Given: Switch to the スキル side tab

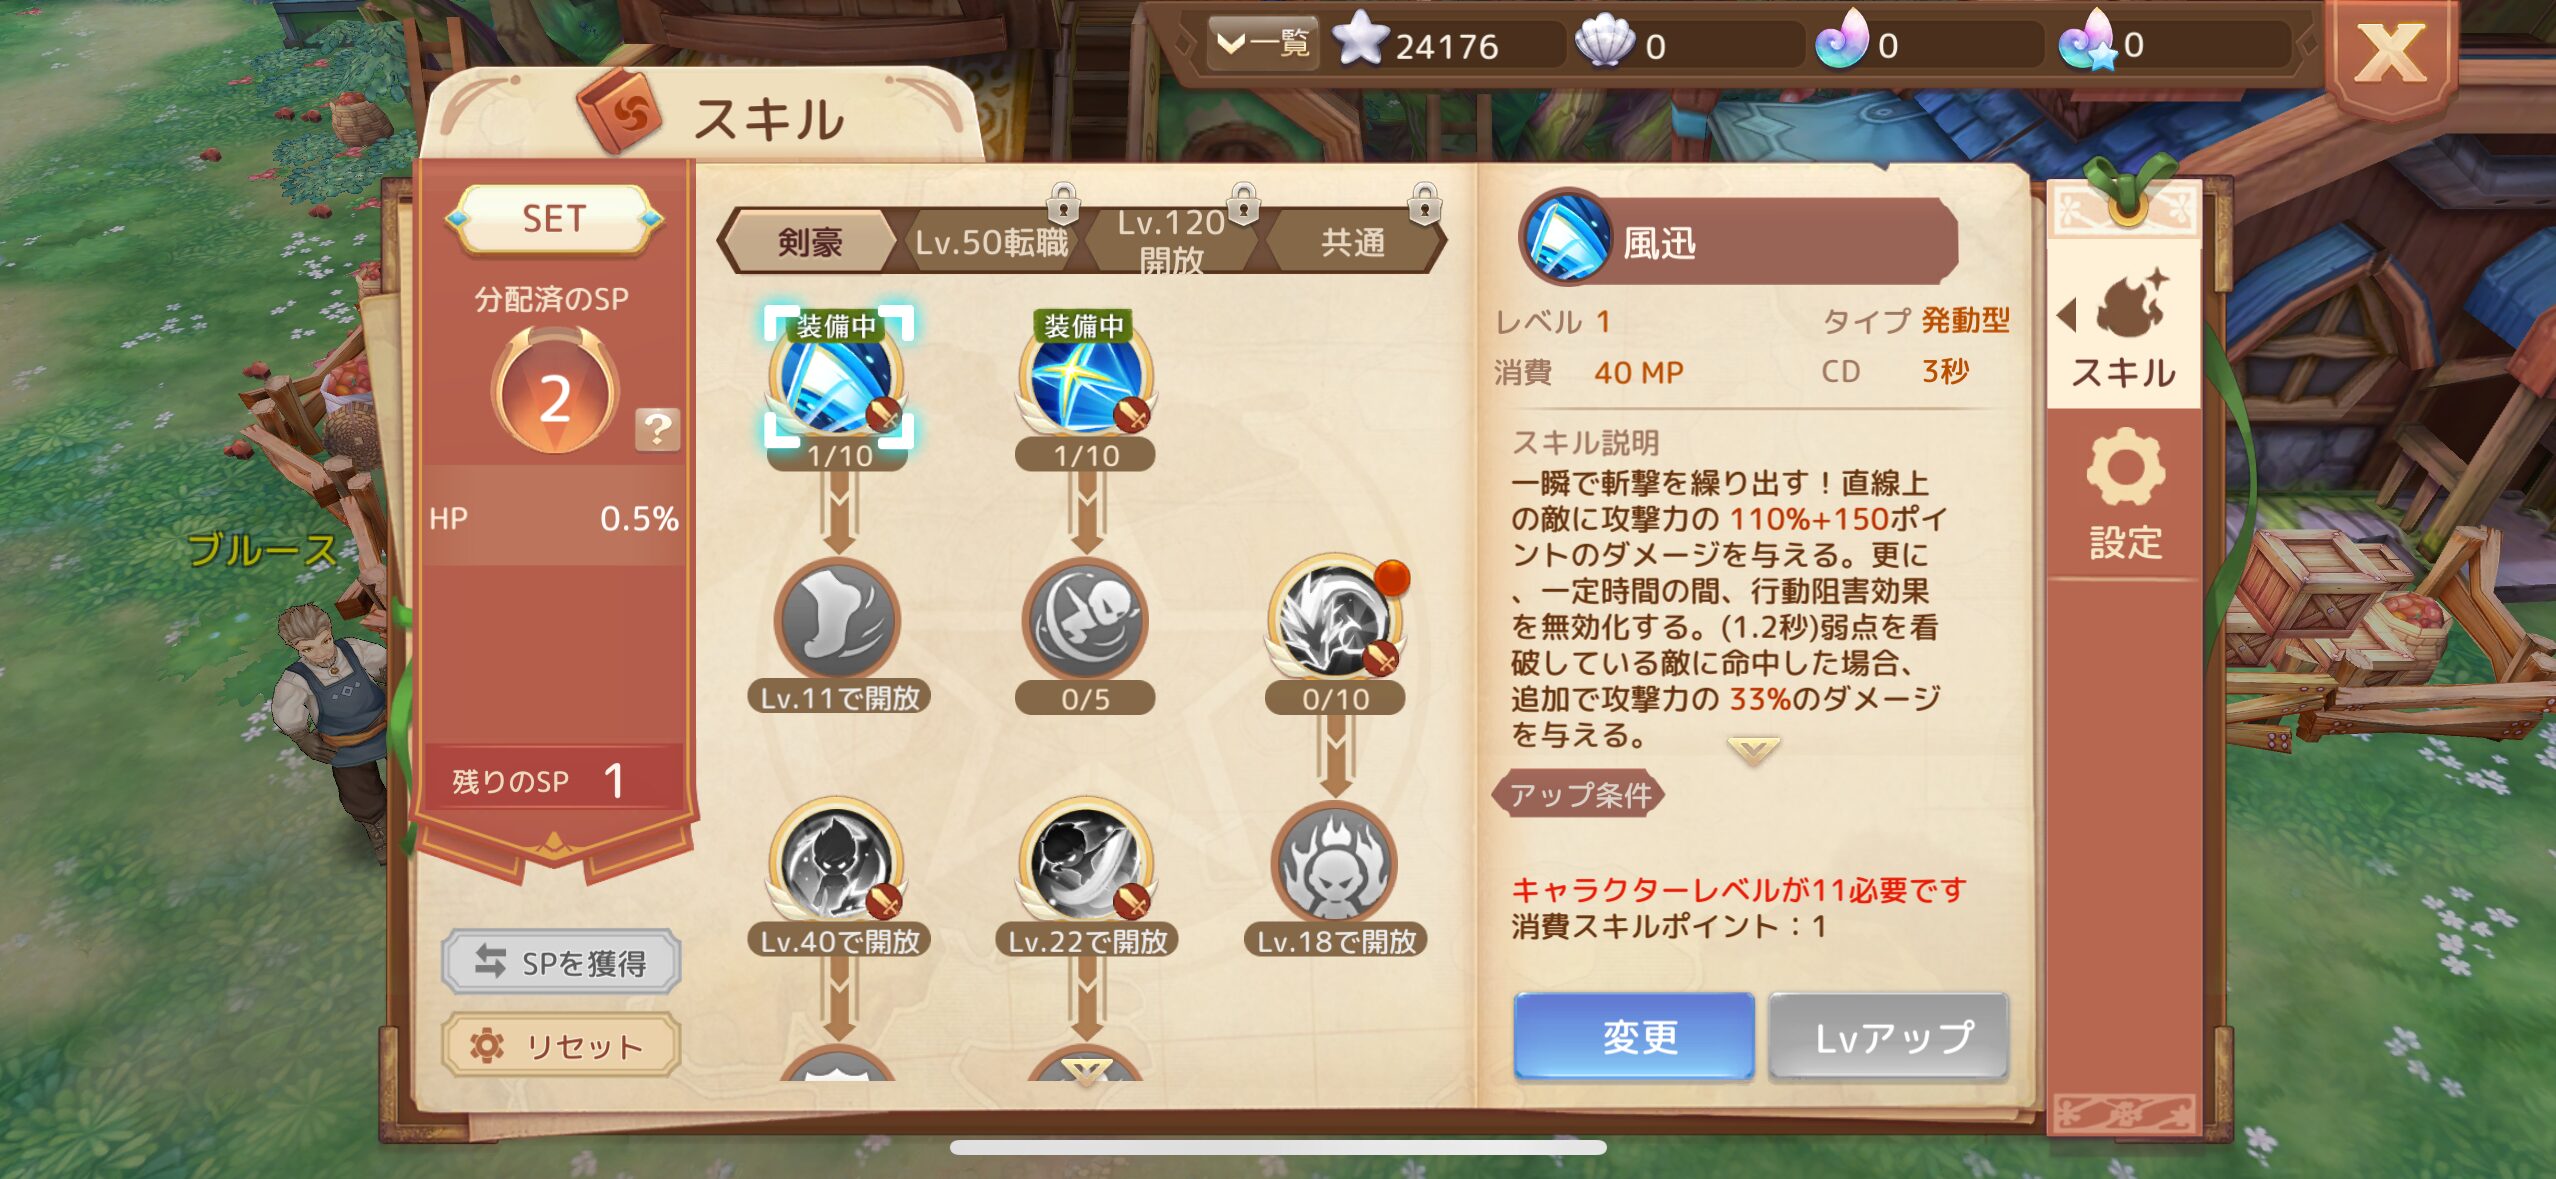Looking at the screenshot, I should click(2122, 330).
